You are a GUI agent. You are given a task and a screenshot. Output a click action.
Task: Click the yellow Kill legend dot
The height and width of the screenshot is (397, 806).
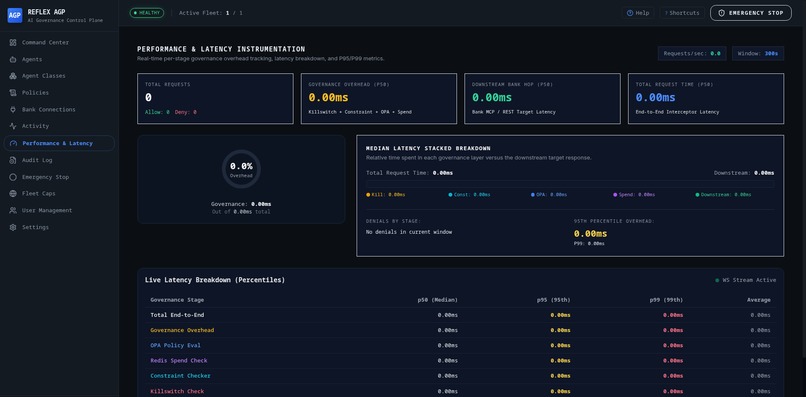368,195
